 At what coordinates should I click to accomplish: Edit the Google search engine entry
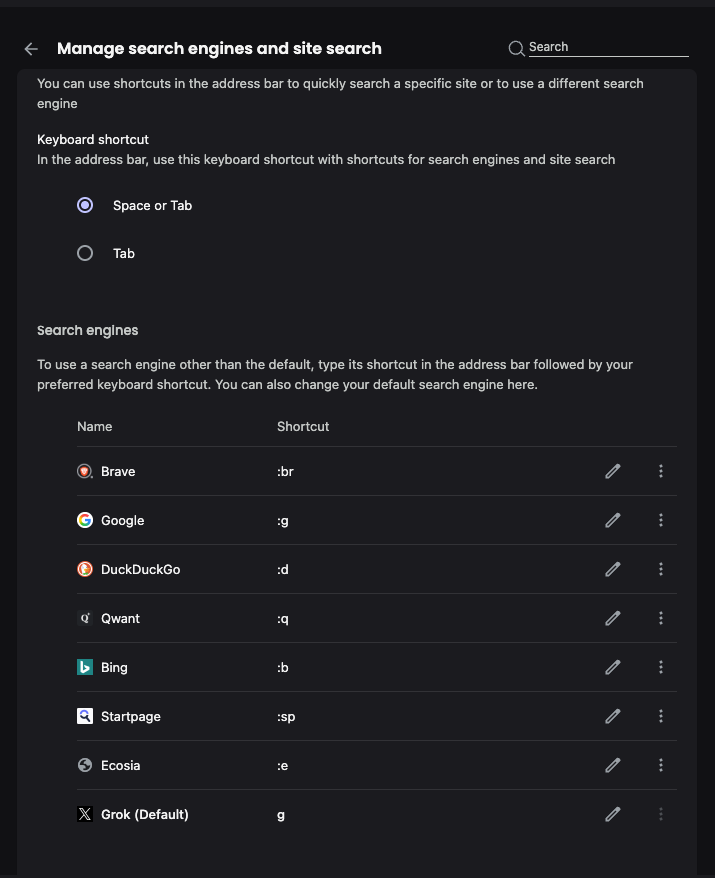pos(613,520)
